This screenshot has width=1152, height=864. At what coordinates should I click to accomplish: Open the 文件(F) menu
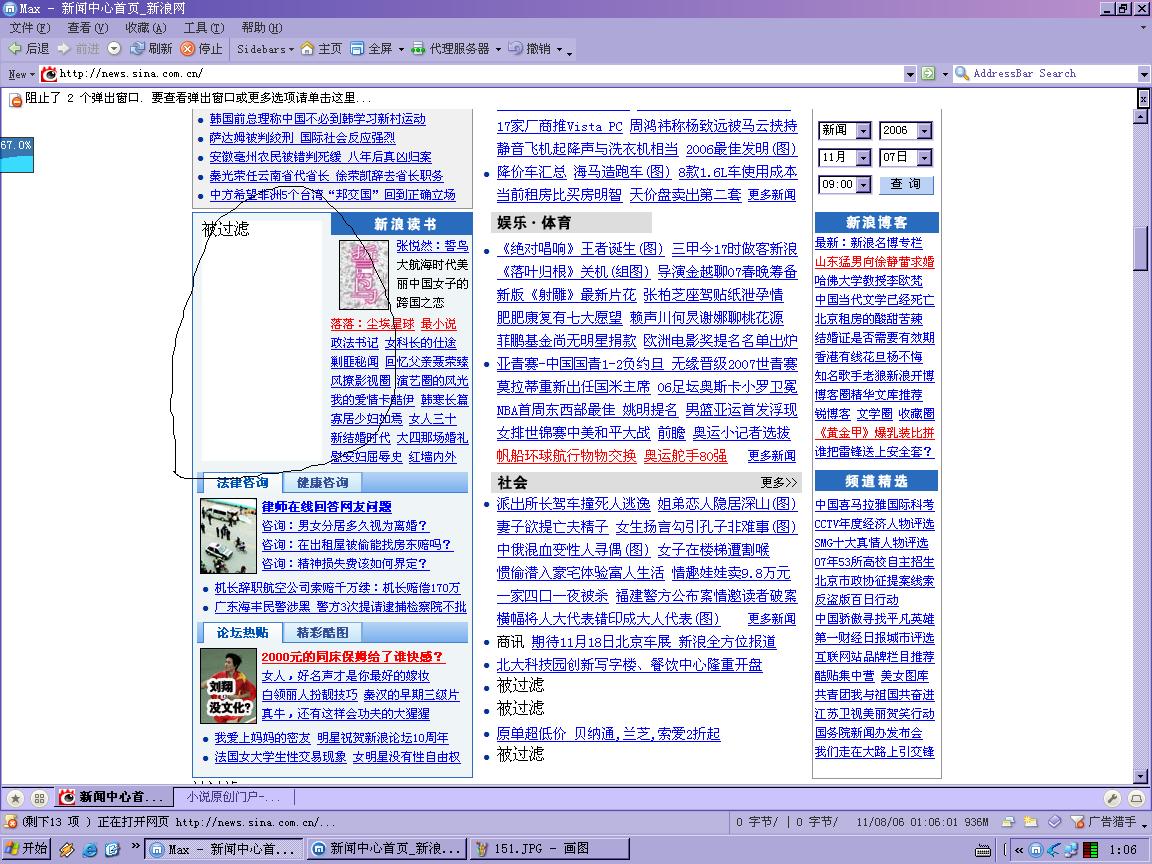(x=29, y=28)
